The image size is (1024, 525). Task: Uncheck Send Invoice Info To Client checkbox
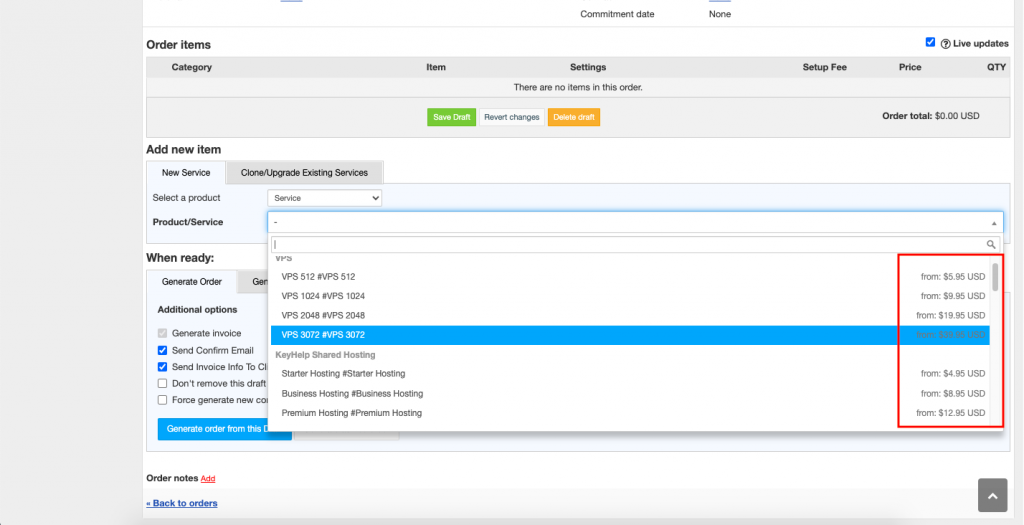coord(163,367)
